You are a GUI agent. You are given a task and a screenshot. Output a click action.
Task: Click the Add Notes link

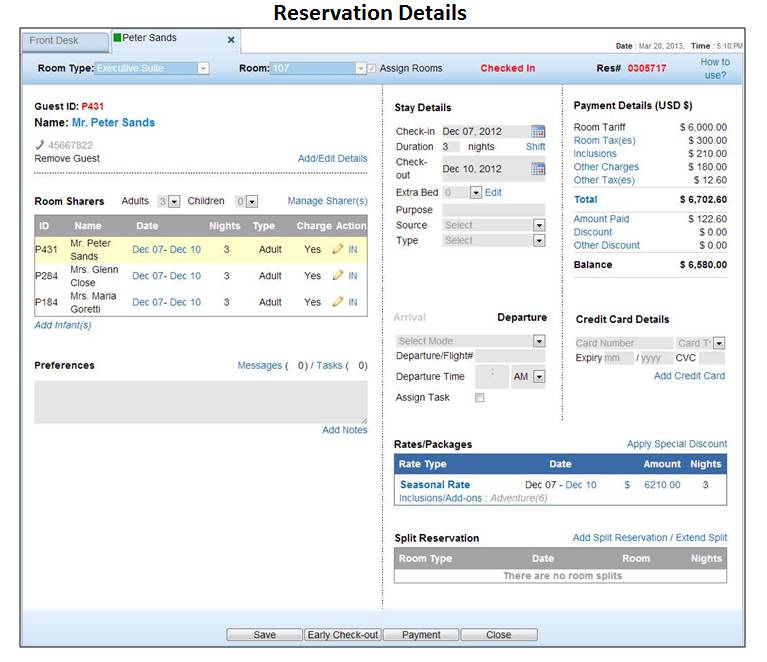point(345,430)
